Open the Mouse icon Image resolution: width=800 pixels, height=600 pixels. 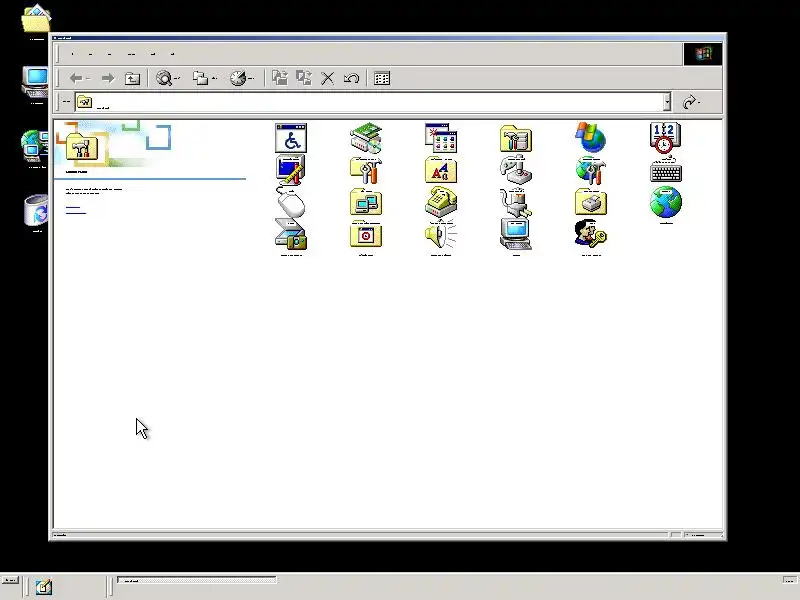coord(291,203)
